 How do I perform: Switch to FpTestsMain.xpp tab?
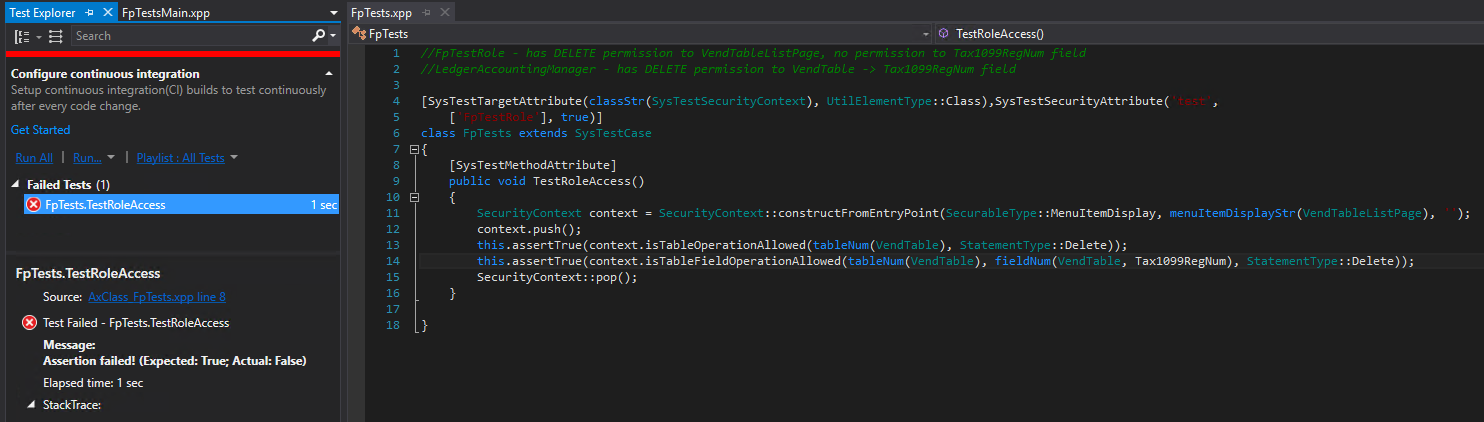tap(166, 13)
